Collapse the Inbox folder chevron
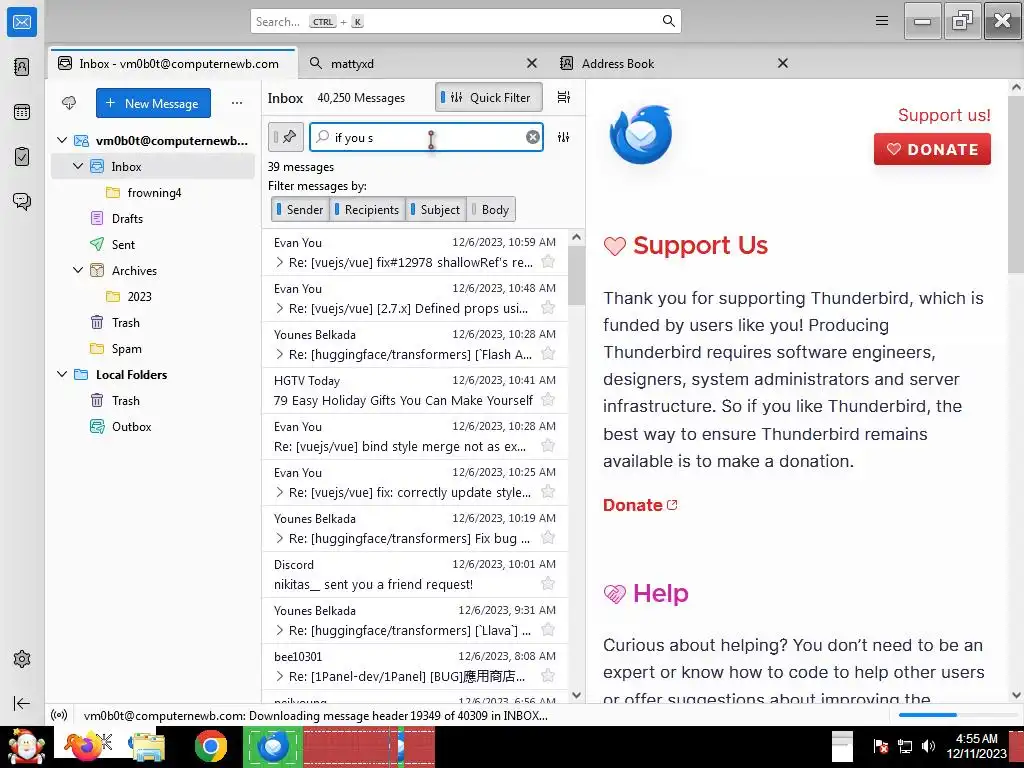 point(78,166)
